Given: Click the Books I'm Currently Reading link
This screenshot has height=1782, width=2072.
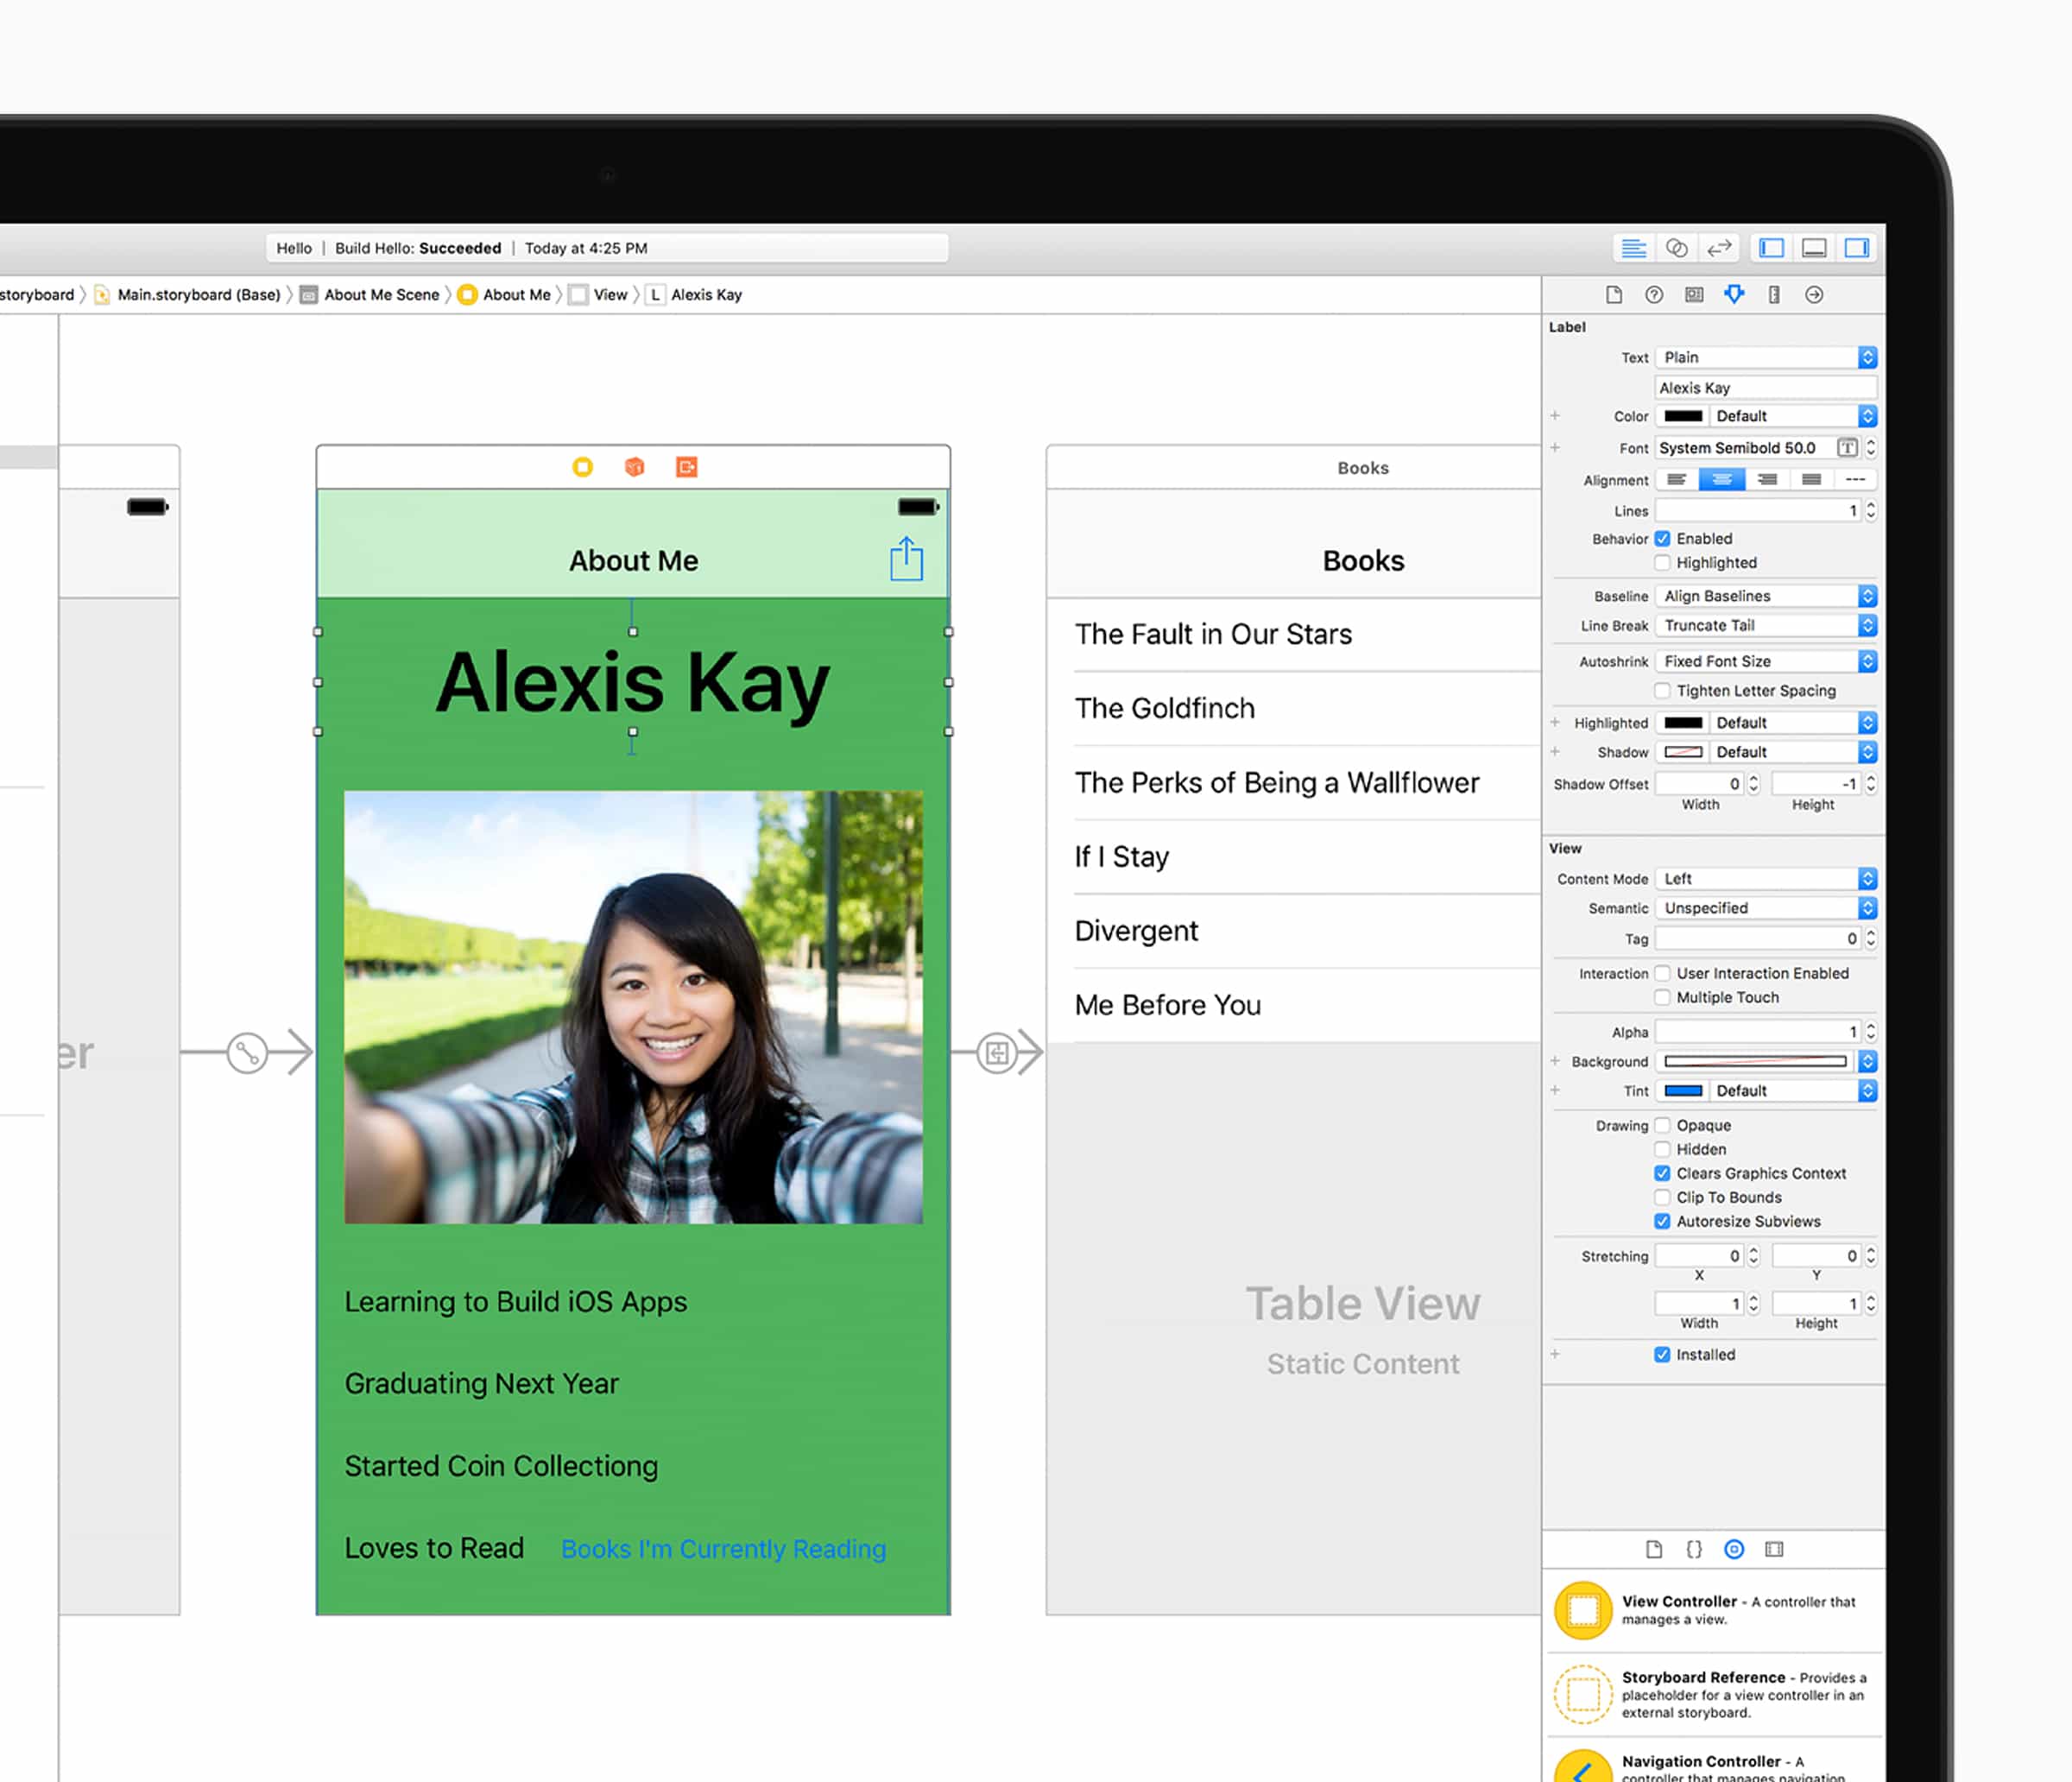Looking at the screenshot, I should (723, 1548).
